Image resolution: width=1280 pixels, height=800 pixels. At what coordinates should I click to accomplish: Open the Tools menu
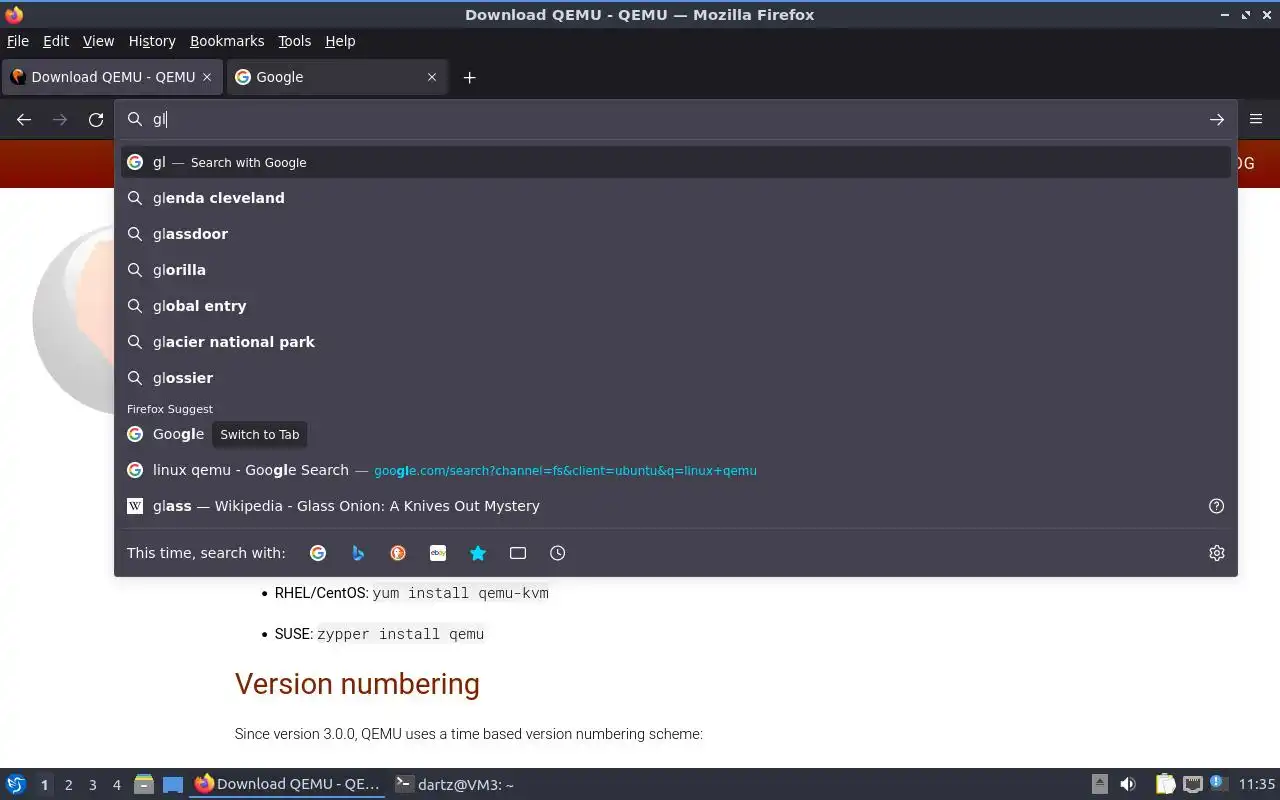[295, 41]
